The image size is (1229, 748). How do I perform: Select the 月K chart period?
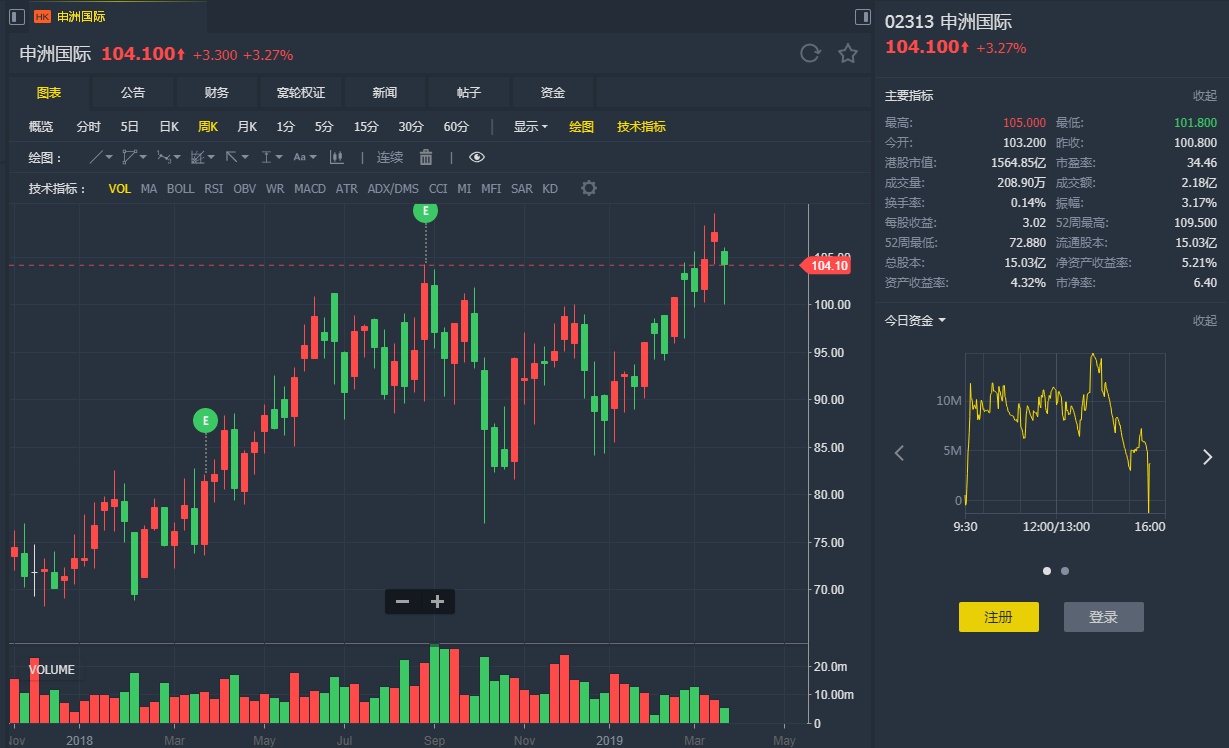[x=247, y=127]
